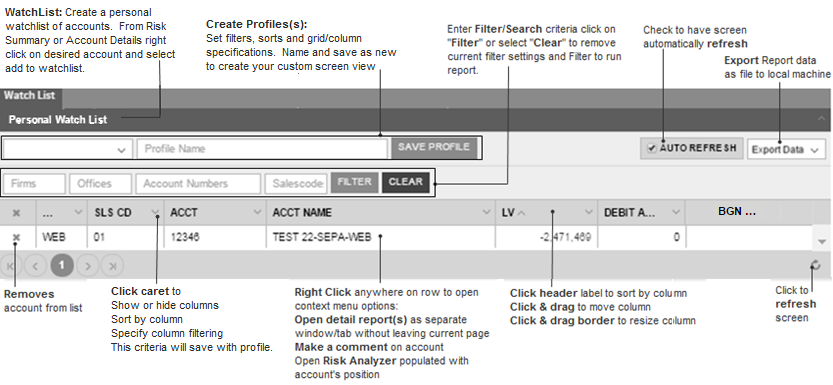Open the ACCT NAME column caret menu
This screenshot has height=385, width=833.
click(486, 212)
